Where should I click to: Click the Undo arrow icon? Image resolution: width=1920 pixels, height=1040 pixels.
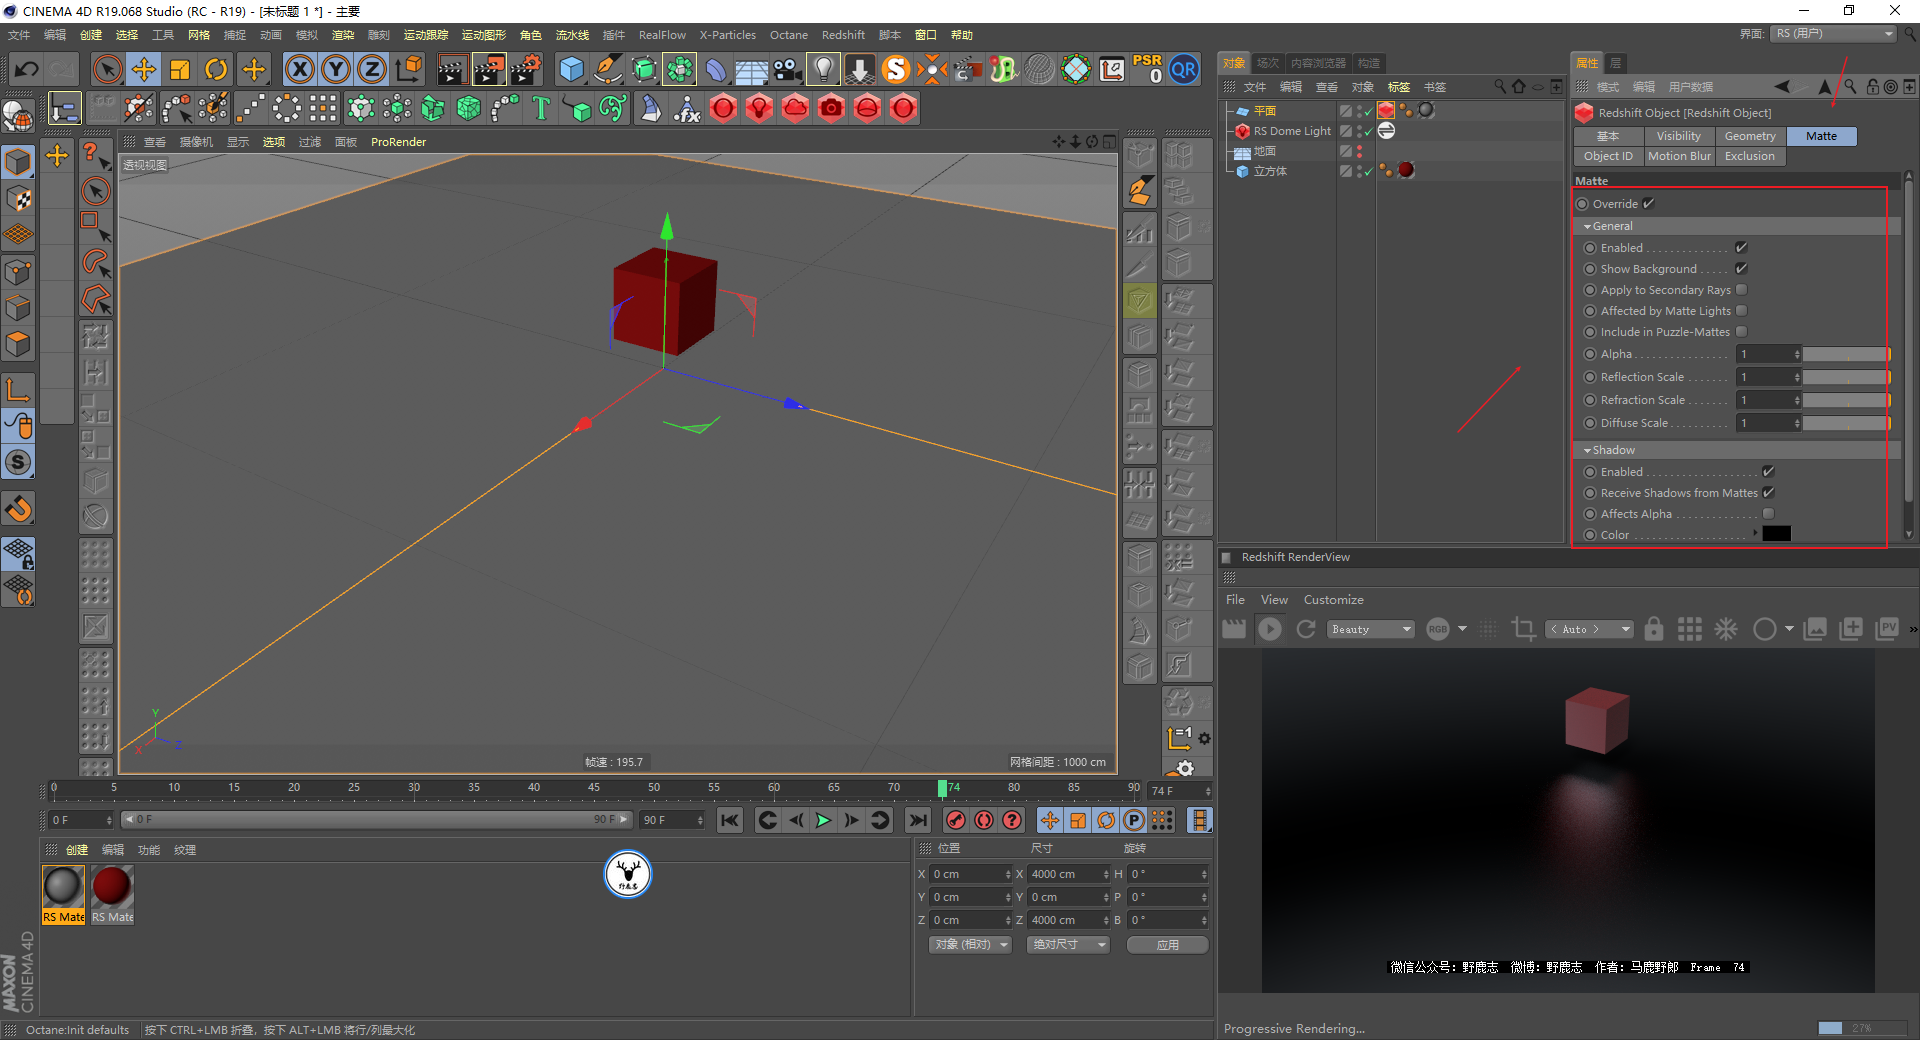[27, 69]
